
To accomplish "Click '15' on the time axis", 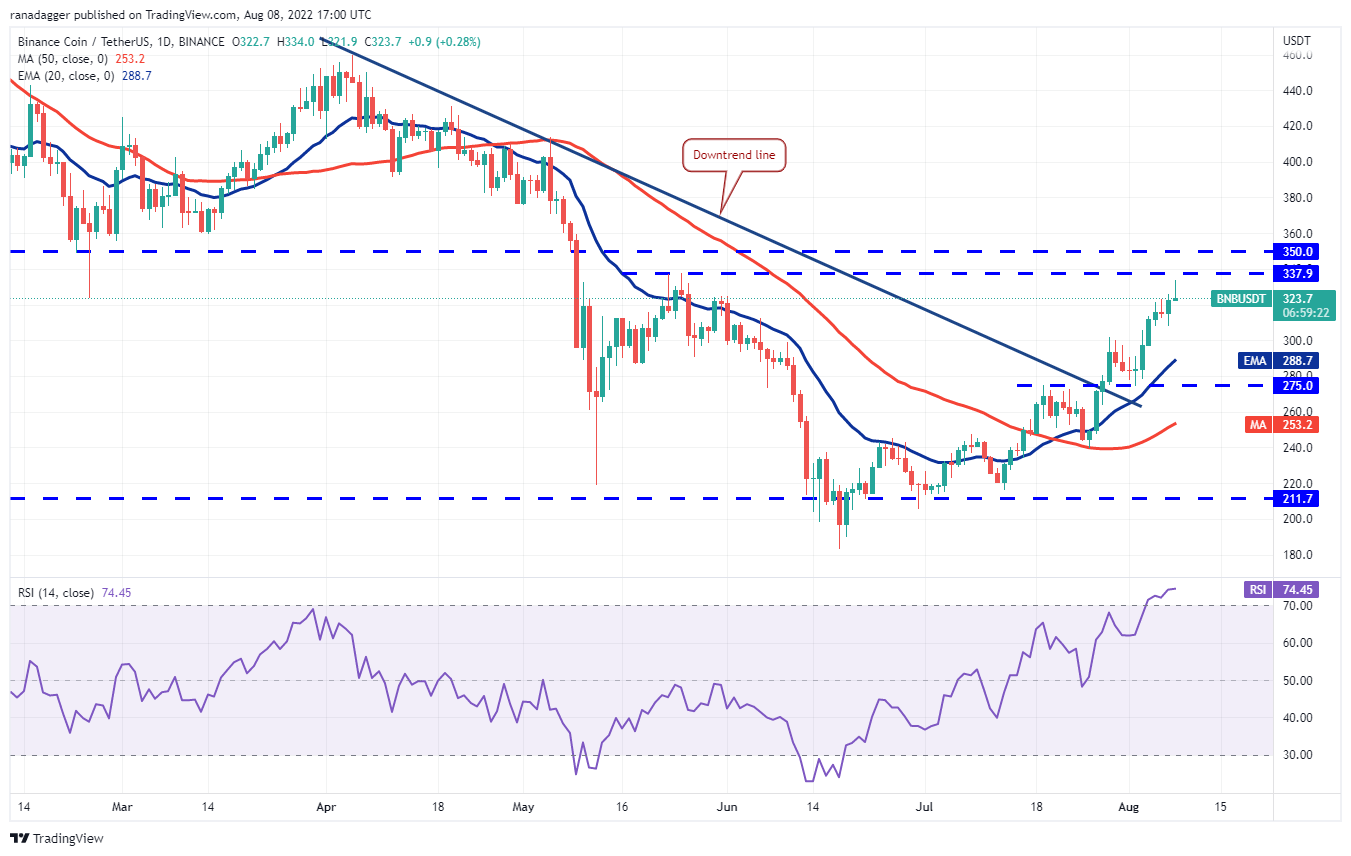I will point(1220,805).
